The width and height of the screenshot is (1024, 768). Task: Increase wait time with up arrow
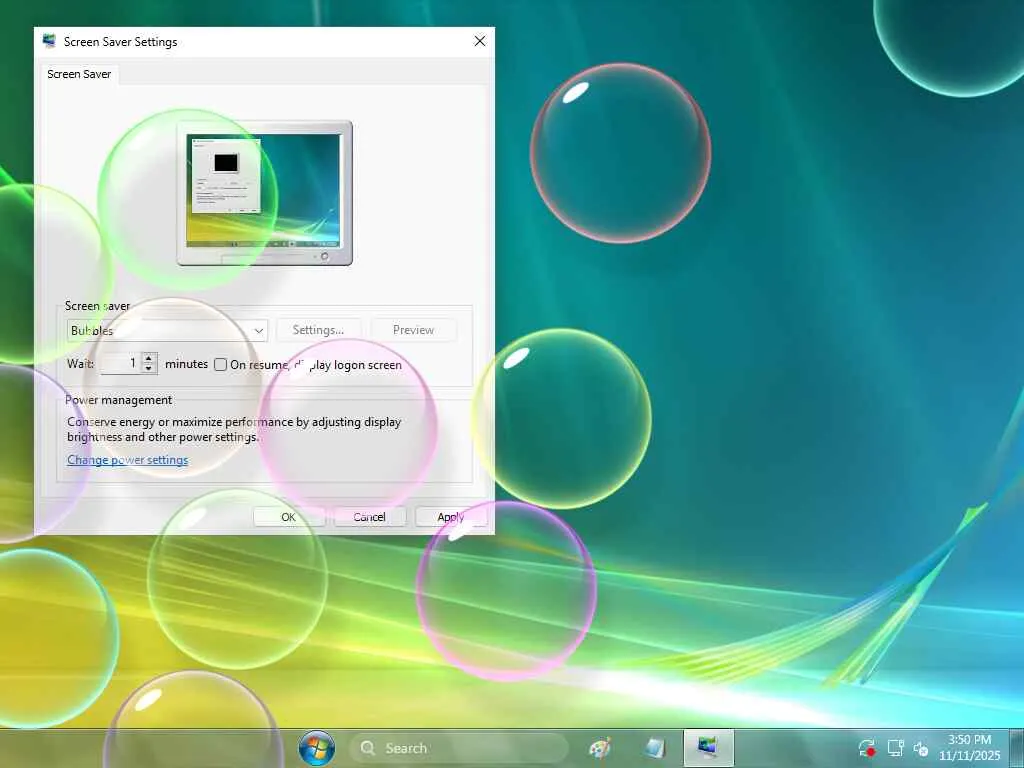[149, 358]
